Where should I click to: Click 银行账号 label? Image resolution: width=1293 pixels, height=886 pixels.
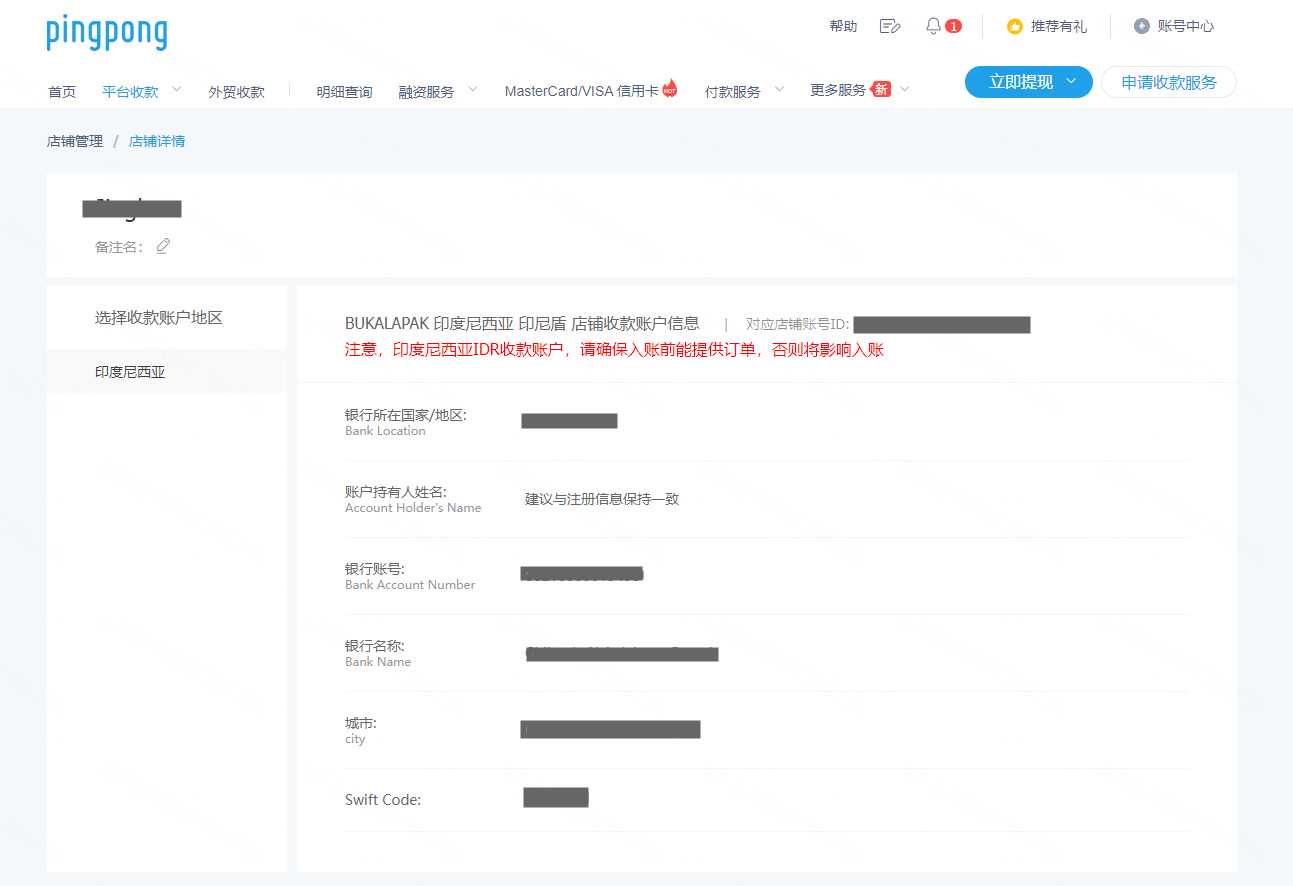tap(375, 569)
